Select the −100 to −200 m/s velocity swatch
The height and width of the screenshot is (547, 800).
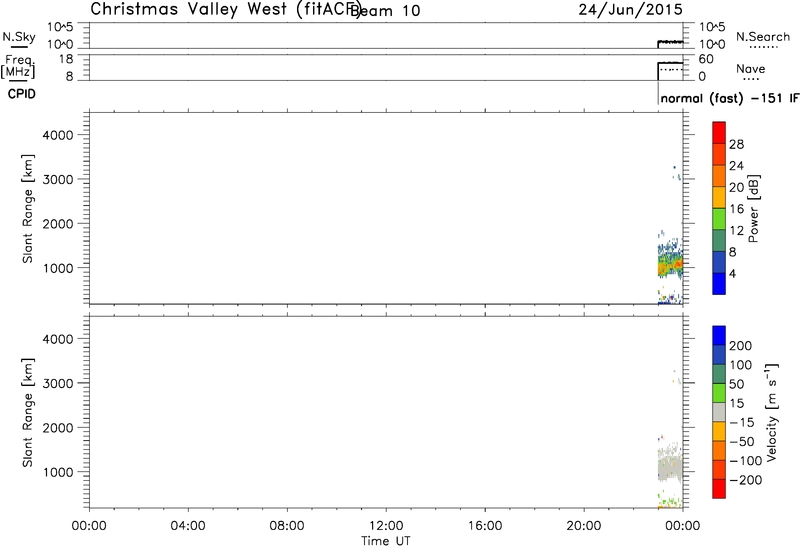[x=719, y=470]
